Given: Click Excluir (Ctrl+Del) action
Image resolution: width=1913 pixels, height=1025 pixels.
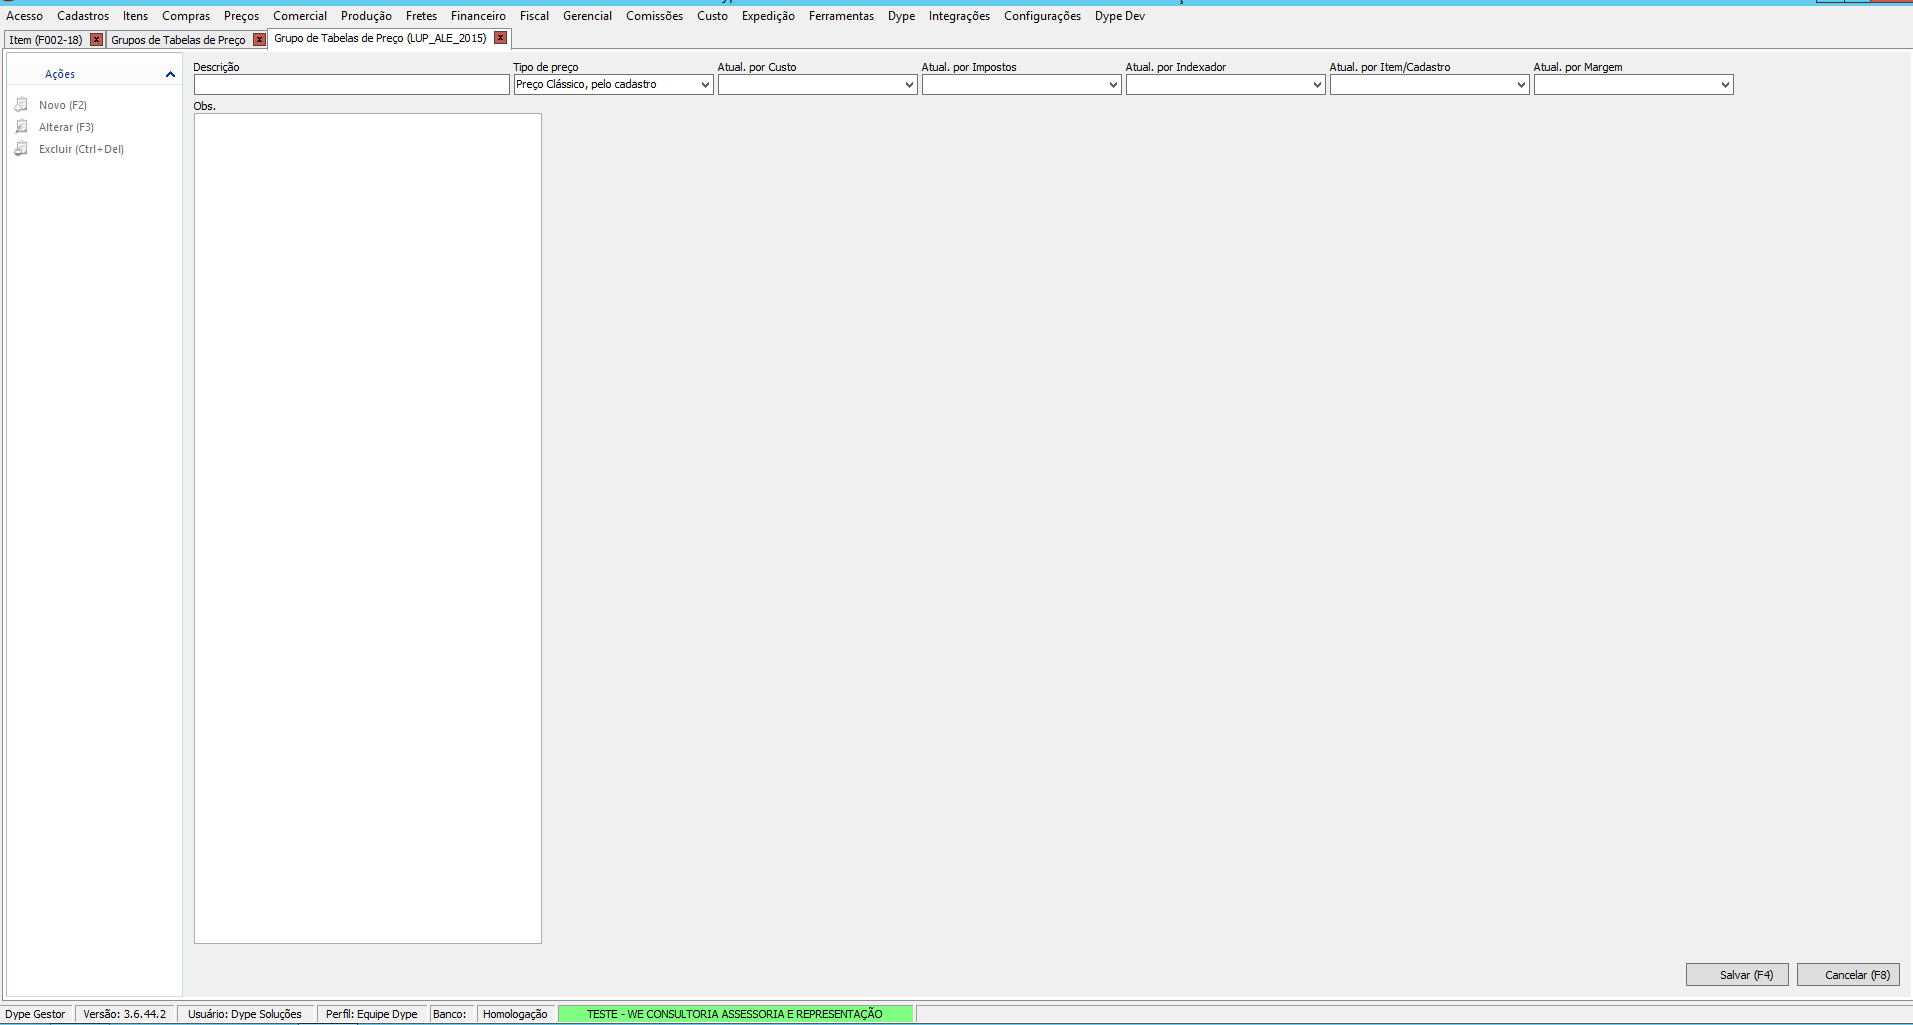Looking at the screenshot, I should tap(81, 149).
